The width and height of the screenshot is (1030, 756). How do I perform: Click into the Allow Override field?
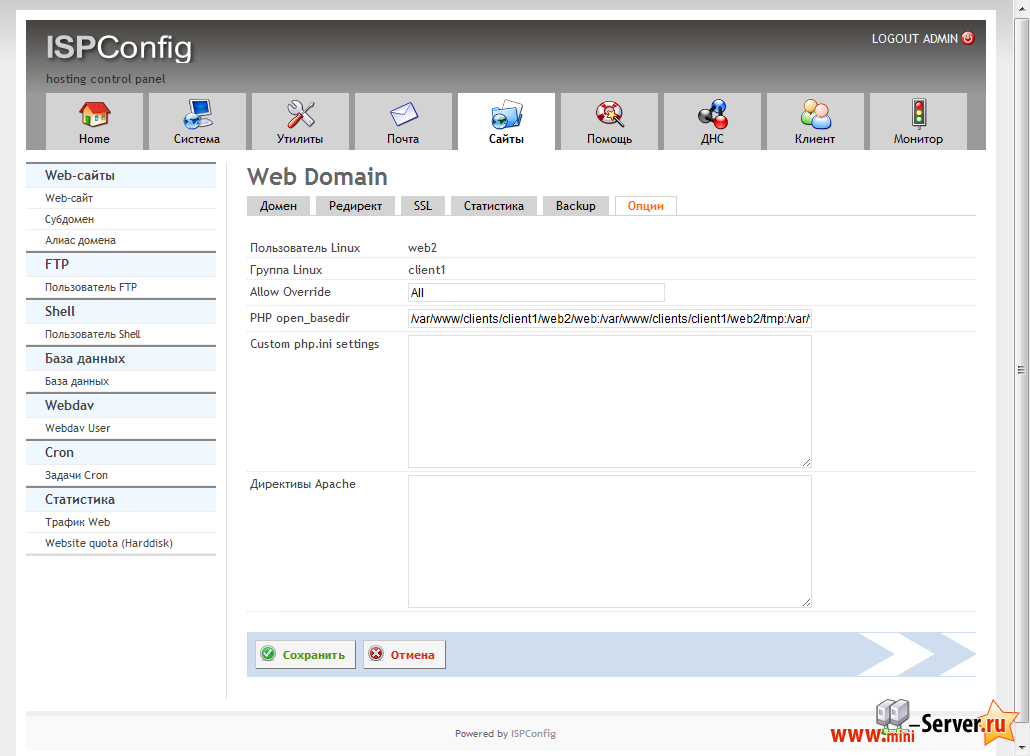[x=536, y=293]
